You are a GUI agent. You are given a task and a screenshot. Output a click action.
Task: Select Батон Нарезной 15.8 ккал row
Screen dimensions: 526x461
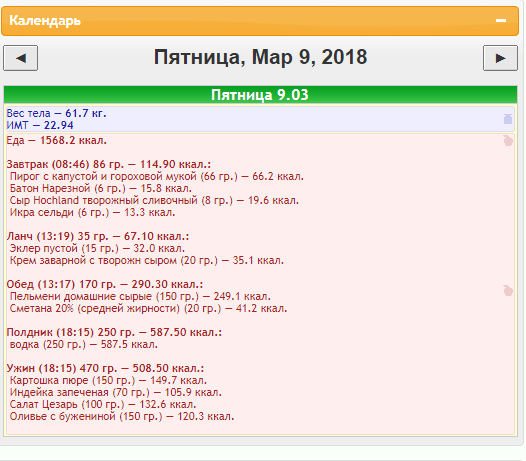pos(101,189)
